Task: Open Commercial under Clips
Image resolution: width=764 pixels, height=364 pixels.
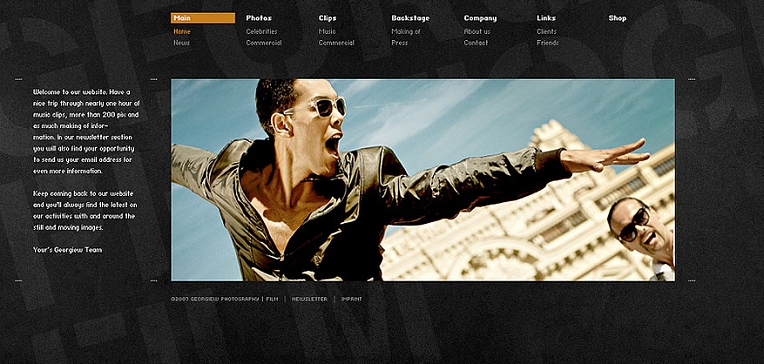Action: [336, 42]
